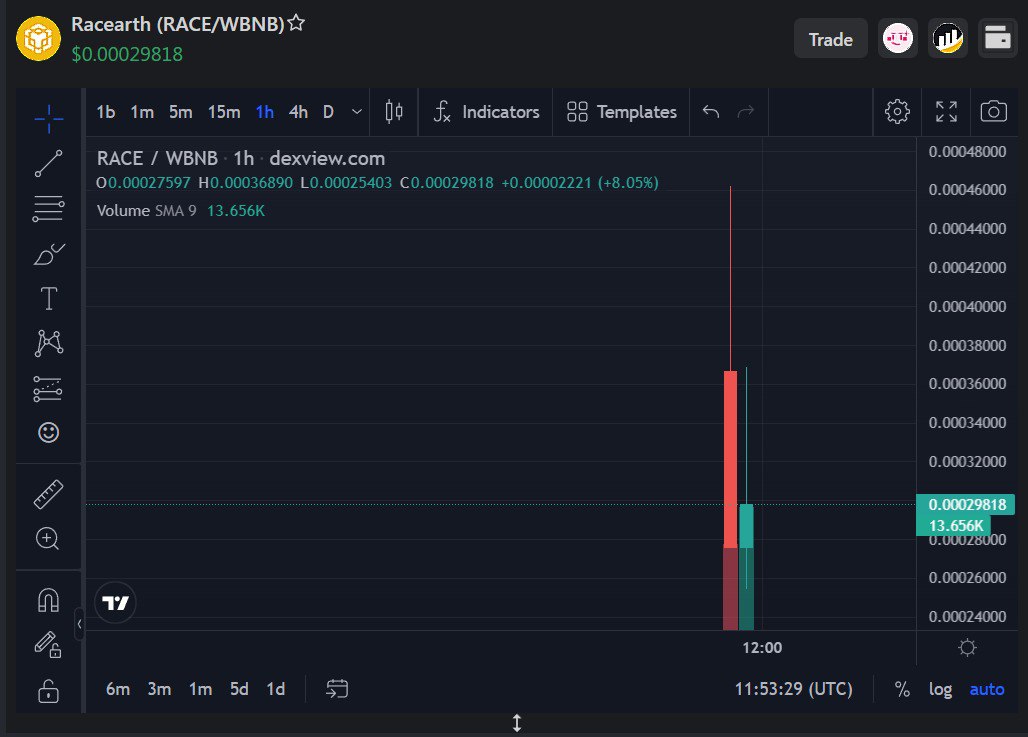Open the pink face icon link
1028x737 pixels.
[898, 39]
